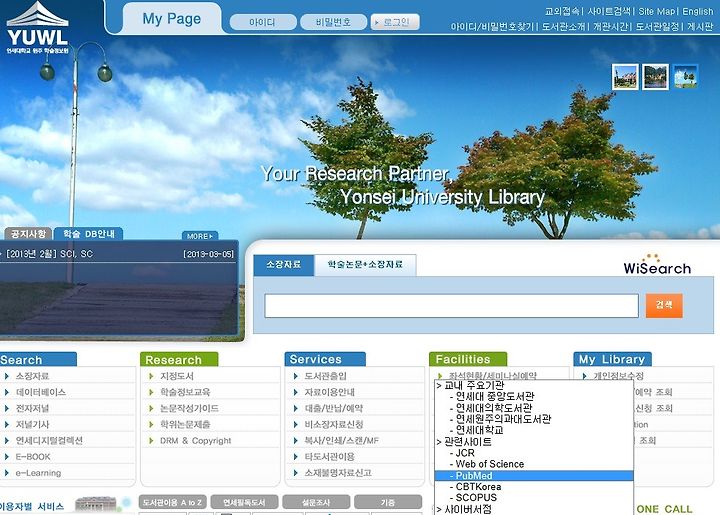This screenshot has height=515, width=720.
Task: Open e-Learning under Search
Action: click(x=38, y=473)
